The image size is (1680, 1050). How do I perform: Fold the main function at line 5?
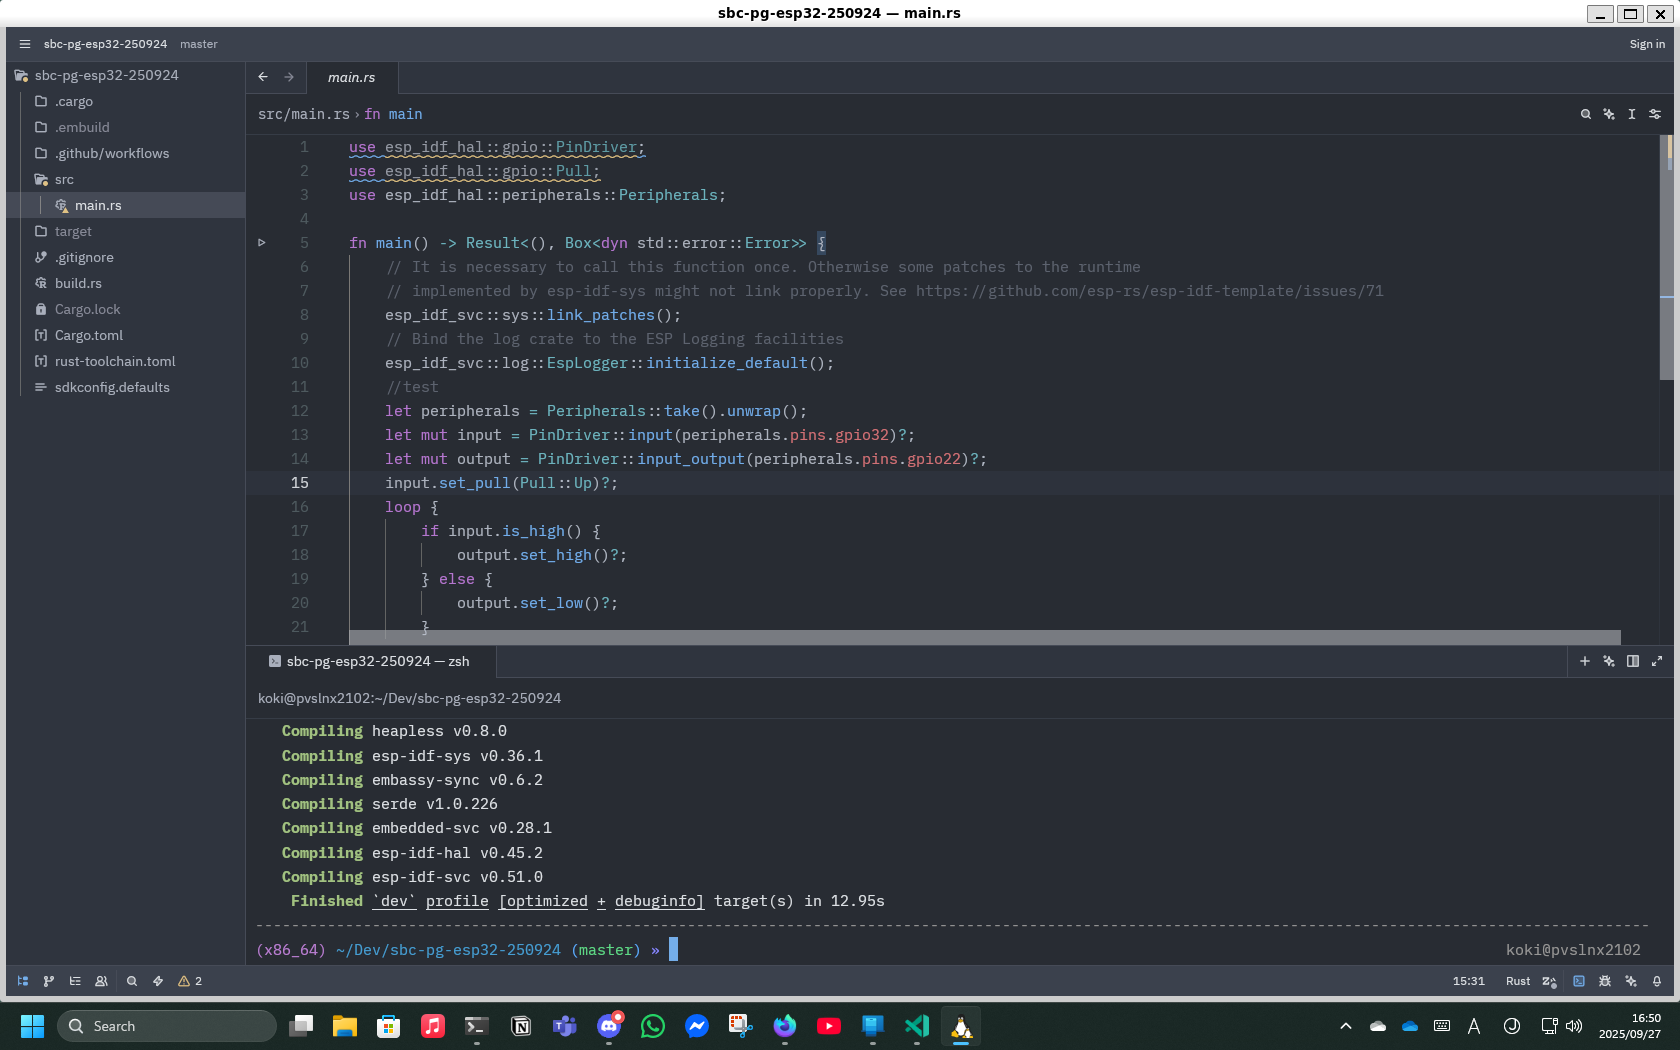[x=262, y=242]
